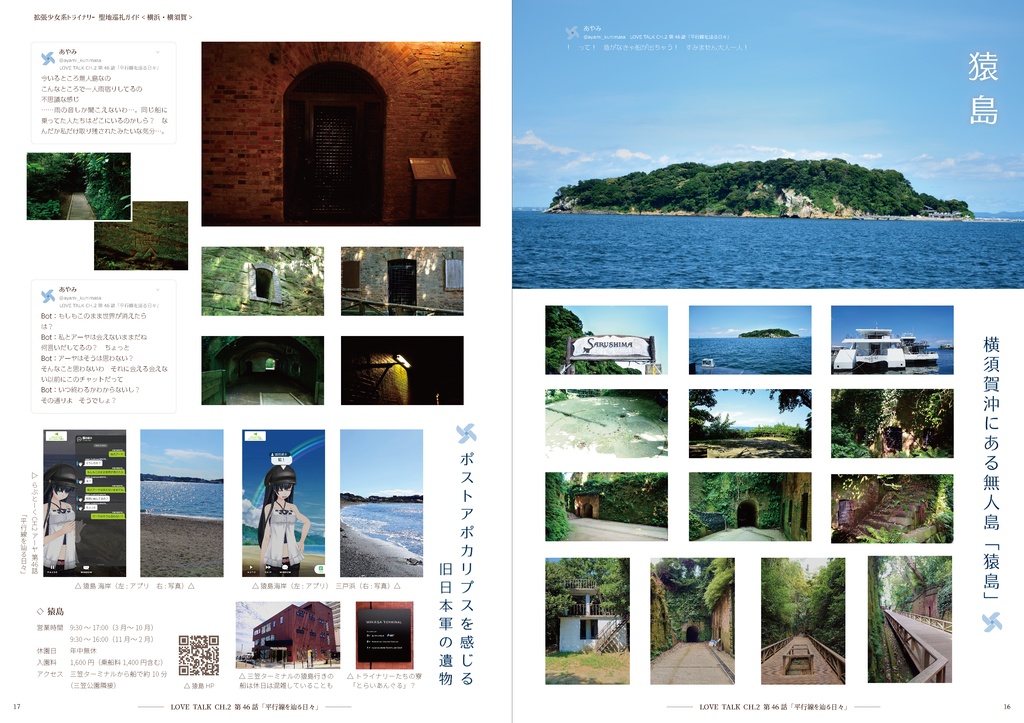Select the app chat screenshot with green bubbles
1024x723 pixels.
85,503
